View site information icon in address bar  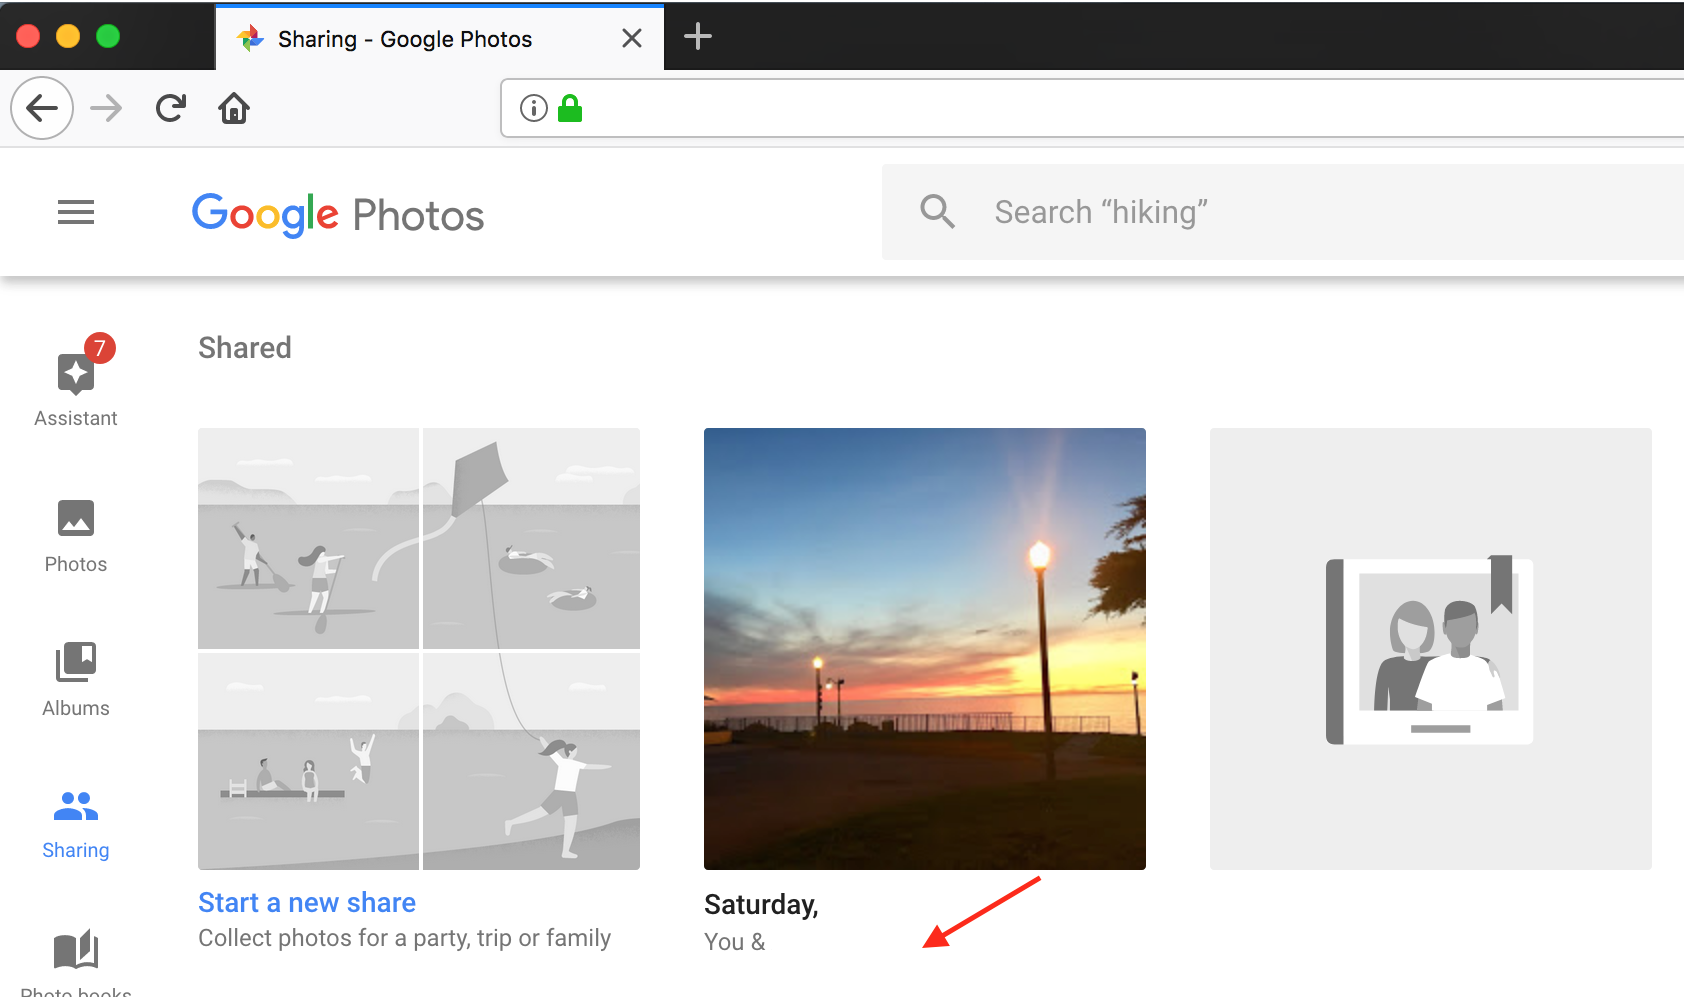pos(534,108)
